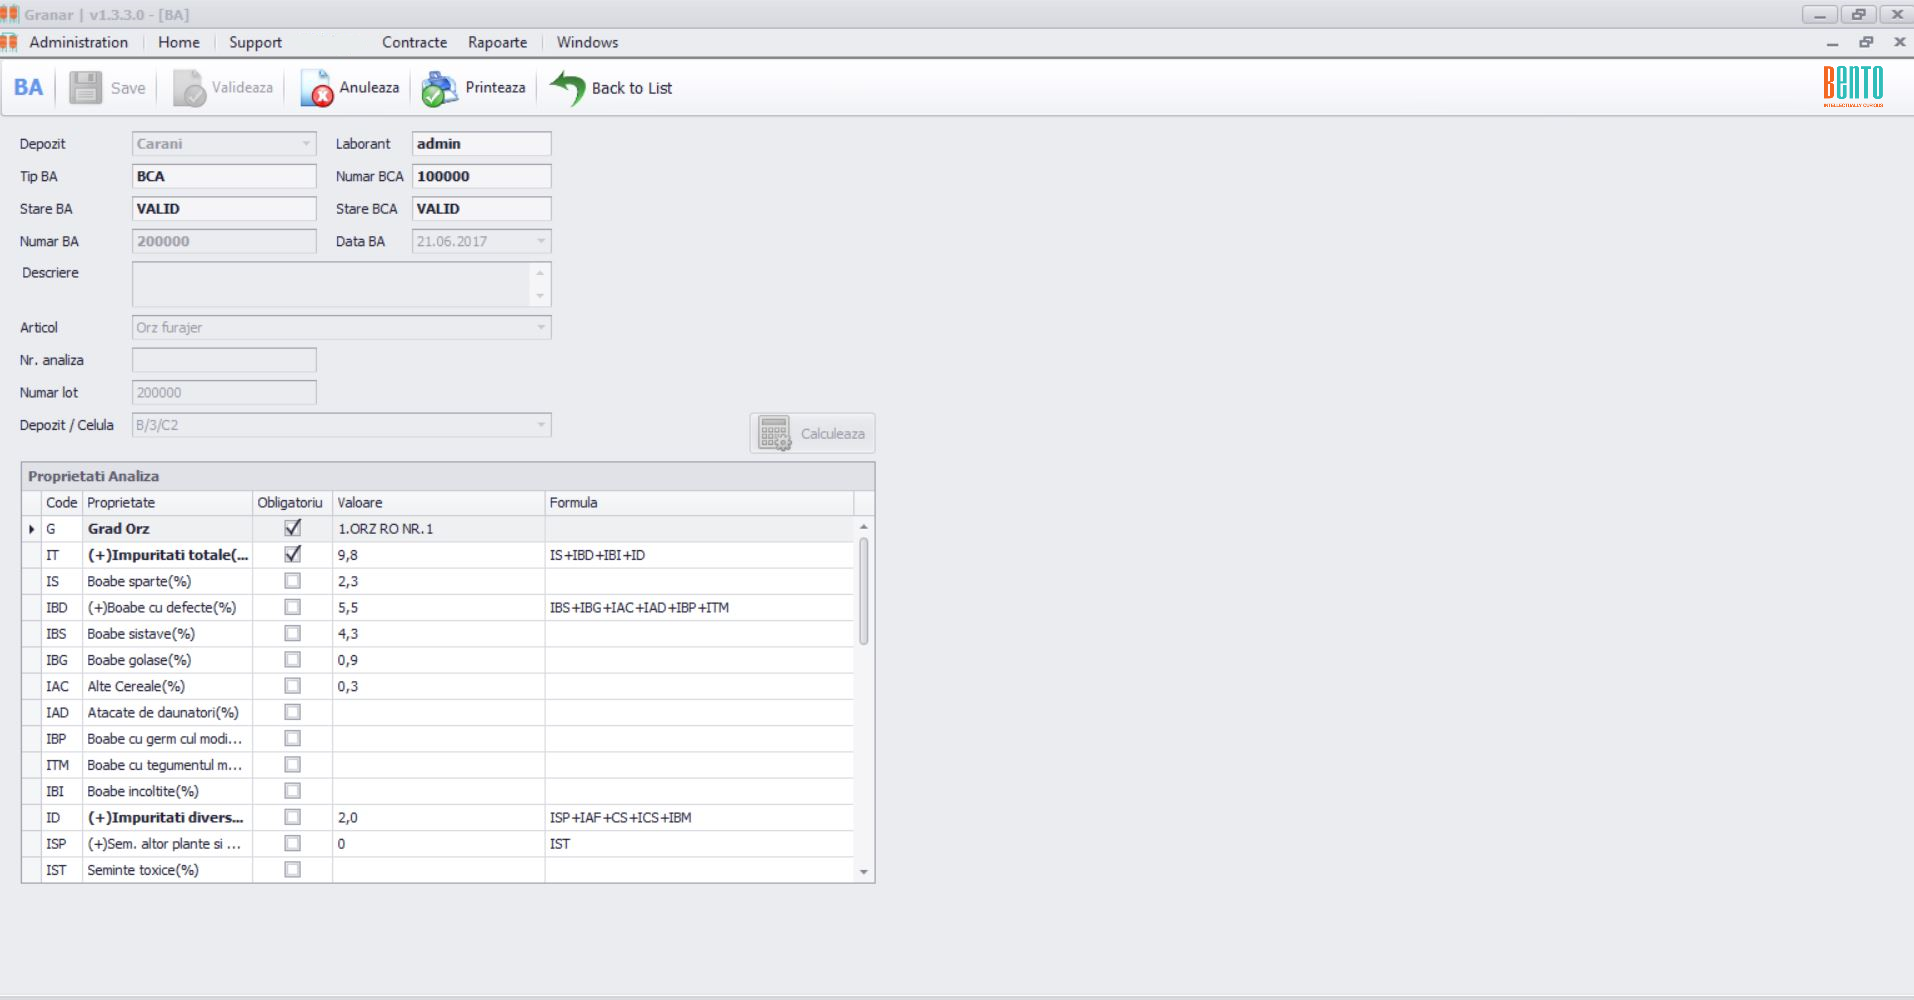Toggle Obligatoriu checkbox for Grad Orz
The height and width of the screenshot is (1000, 1914).
click(x=292, y=528)
